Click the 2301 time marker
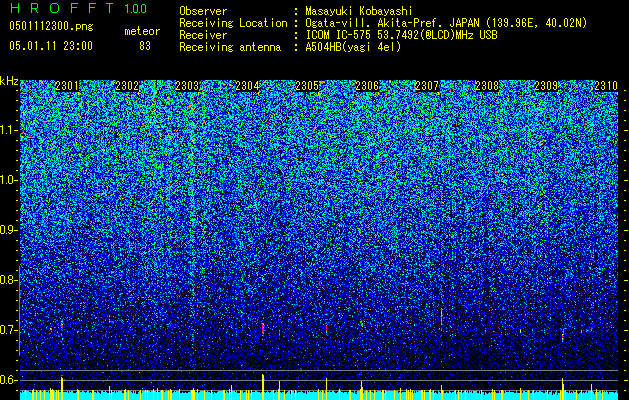Image resolution: width=629 pixels, height=400 pixels. [x=67, y=86]
